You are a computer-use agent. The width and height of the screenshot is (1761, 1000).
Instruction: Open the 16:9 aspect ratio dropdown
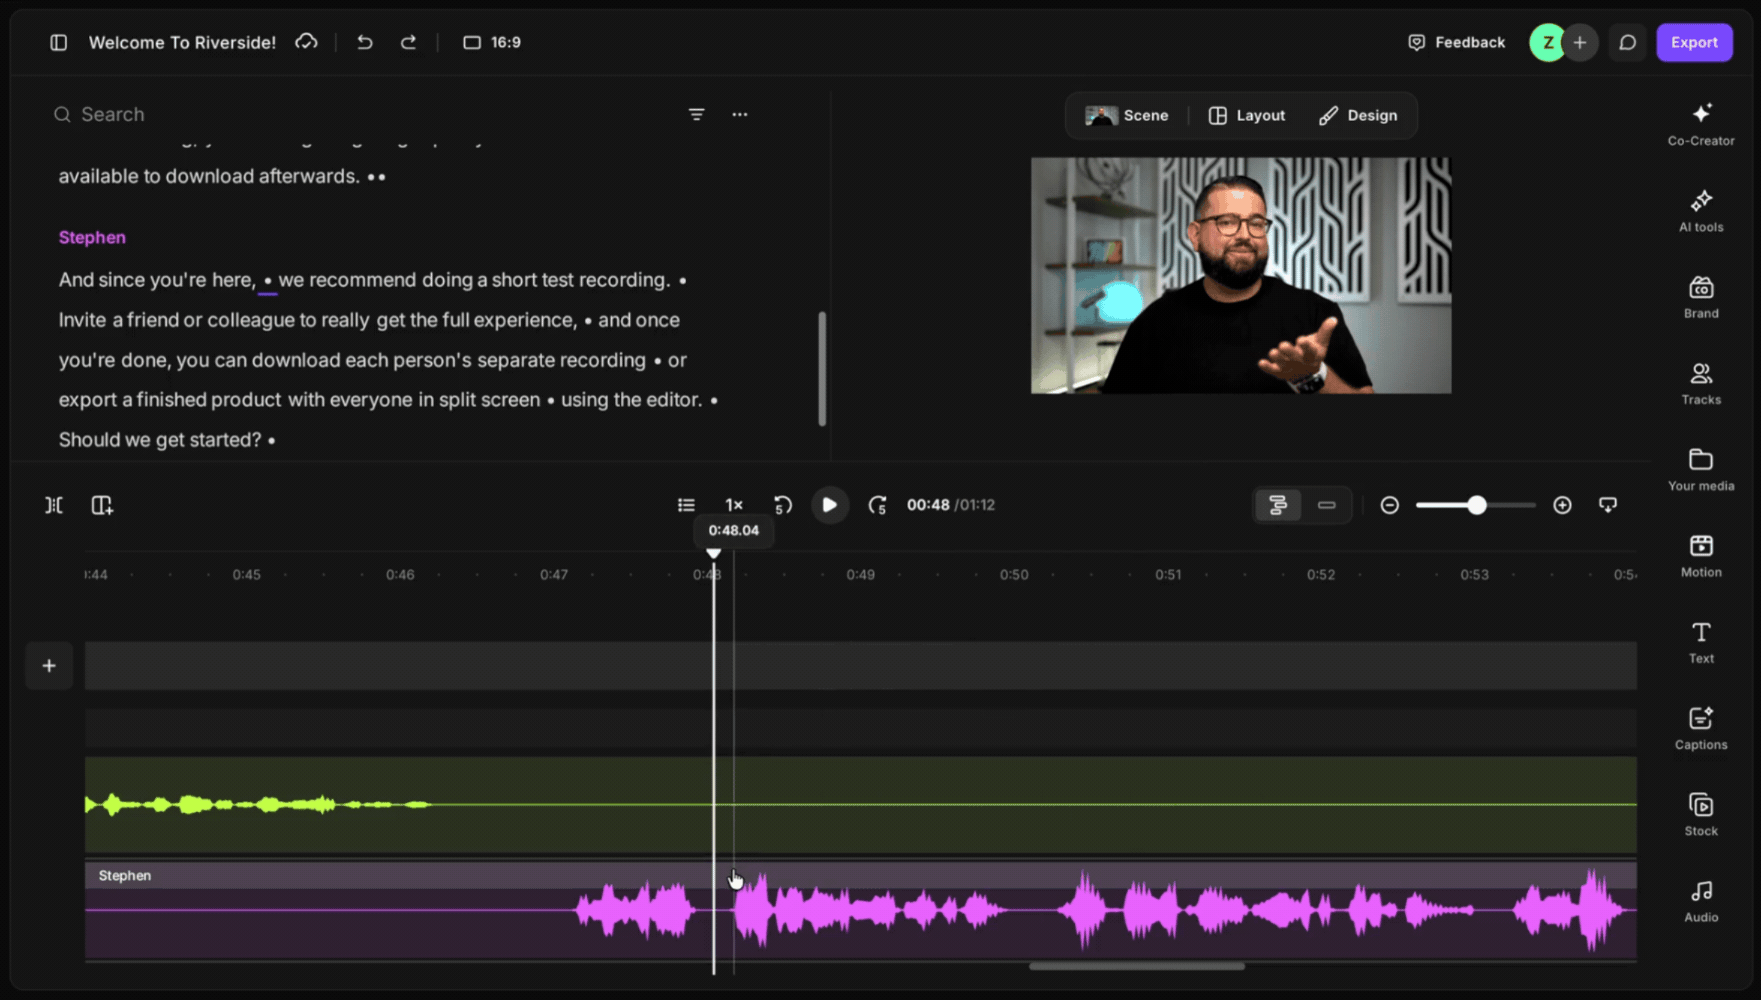492,42
